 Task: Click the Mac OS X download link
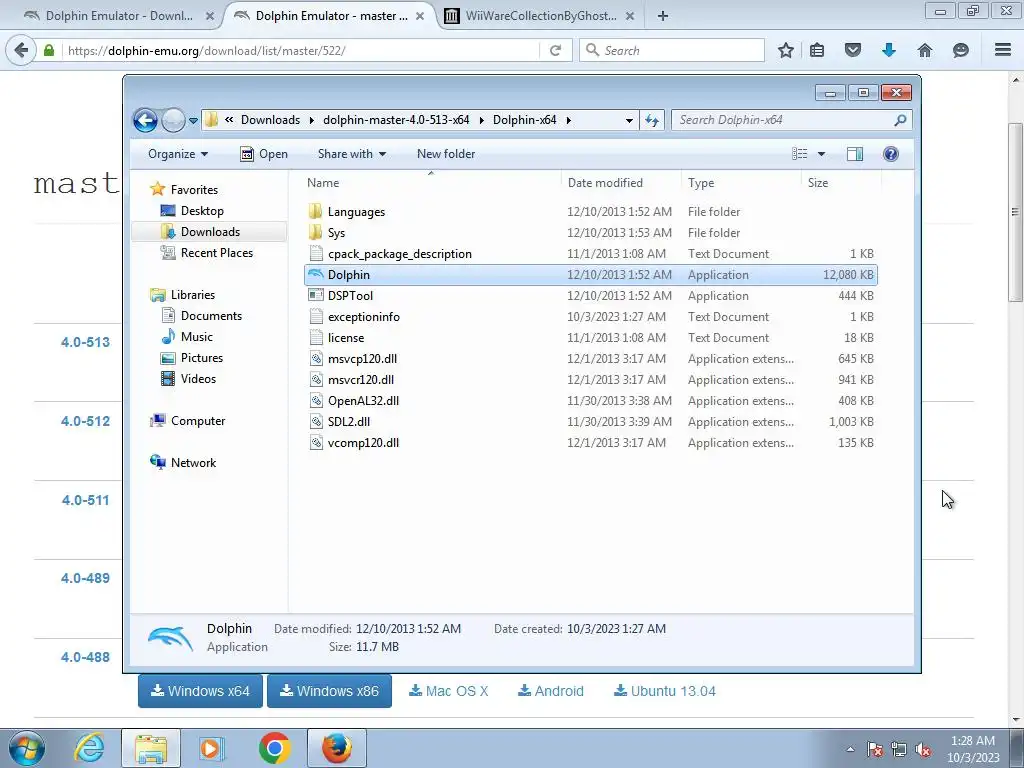pyautogui.click(x=449, y=691)
